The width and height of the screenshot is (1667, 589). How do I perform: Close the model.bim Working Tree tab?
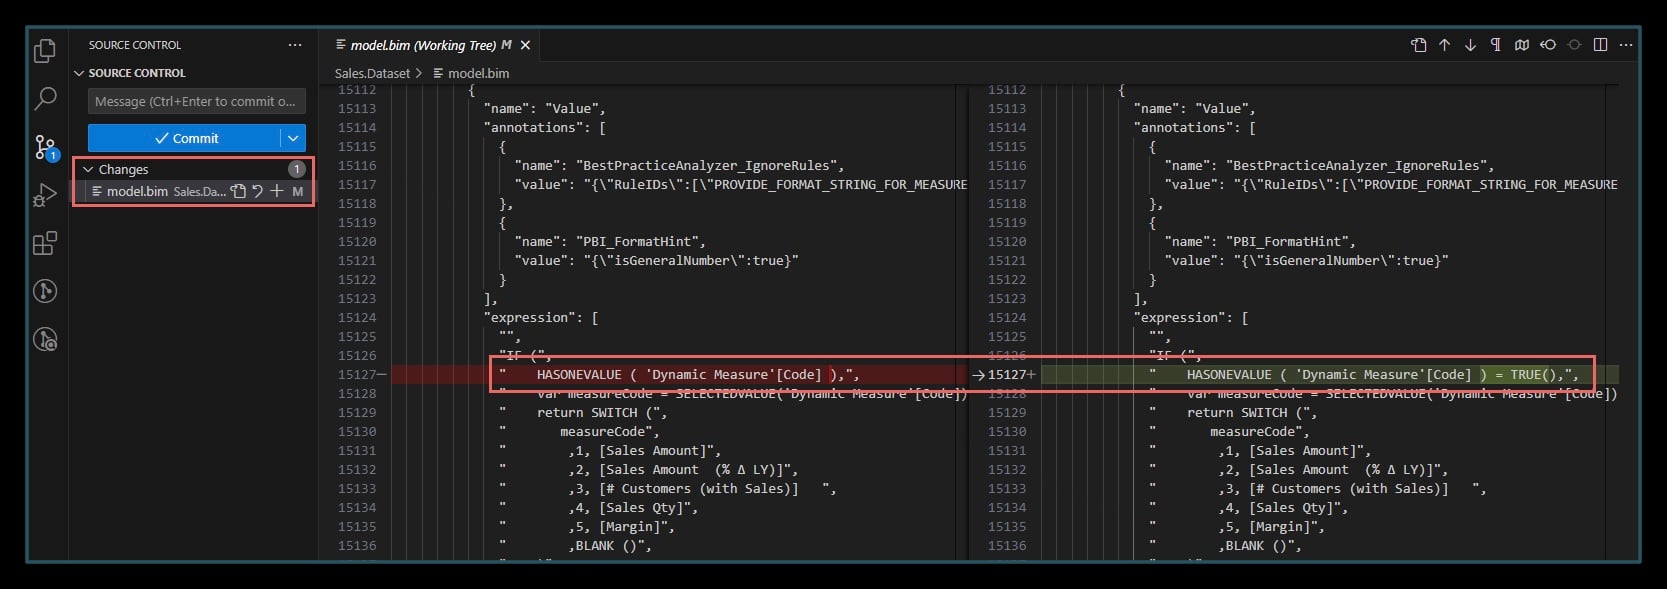coord(525,45)
